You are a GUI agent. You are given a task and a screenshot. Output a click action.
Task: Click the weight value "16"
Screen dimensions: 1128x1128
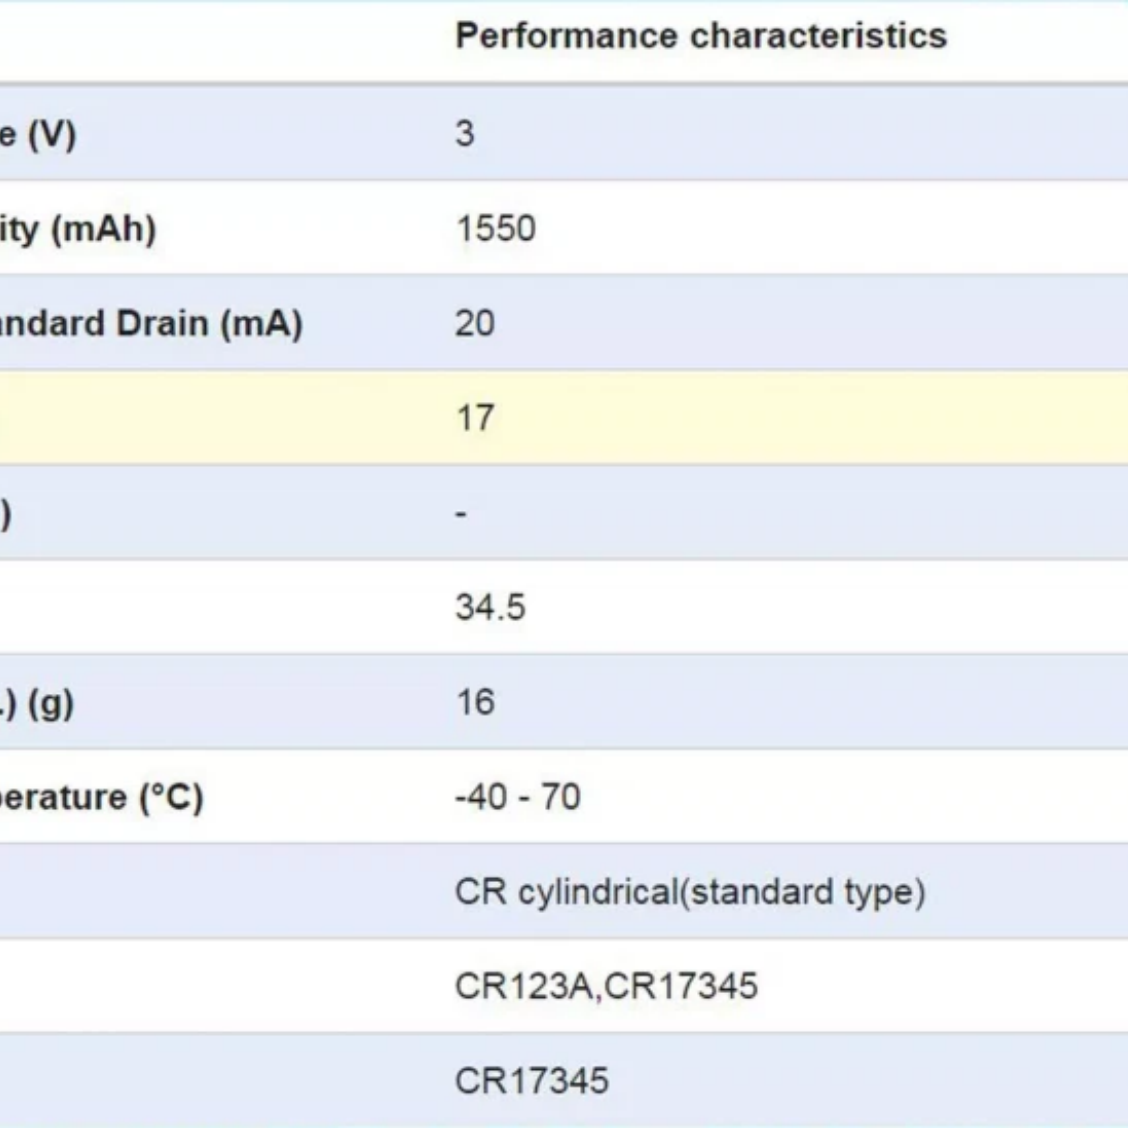pos(475,702)
